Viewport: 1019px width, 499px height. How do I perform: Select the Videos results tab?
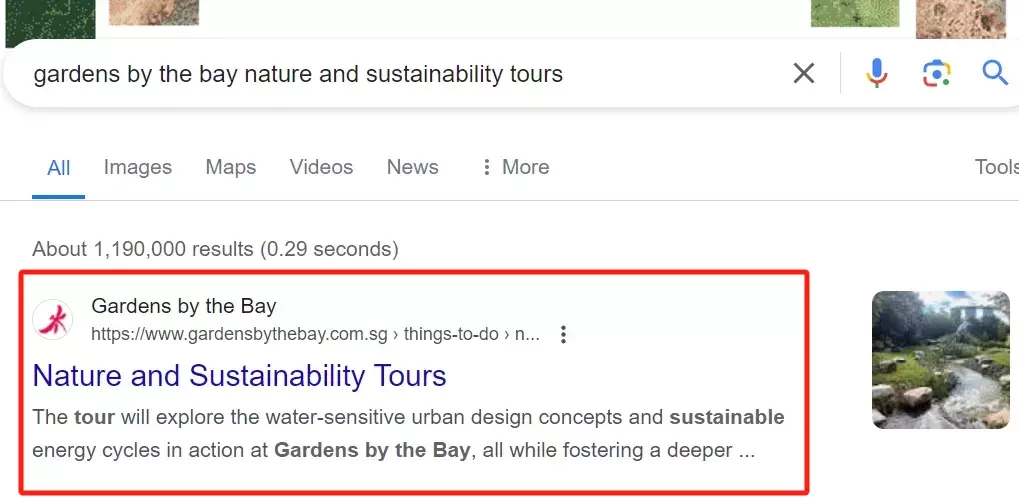(321, 167)
